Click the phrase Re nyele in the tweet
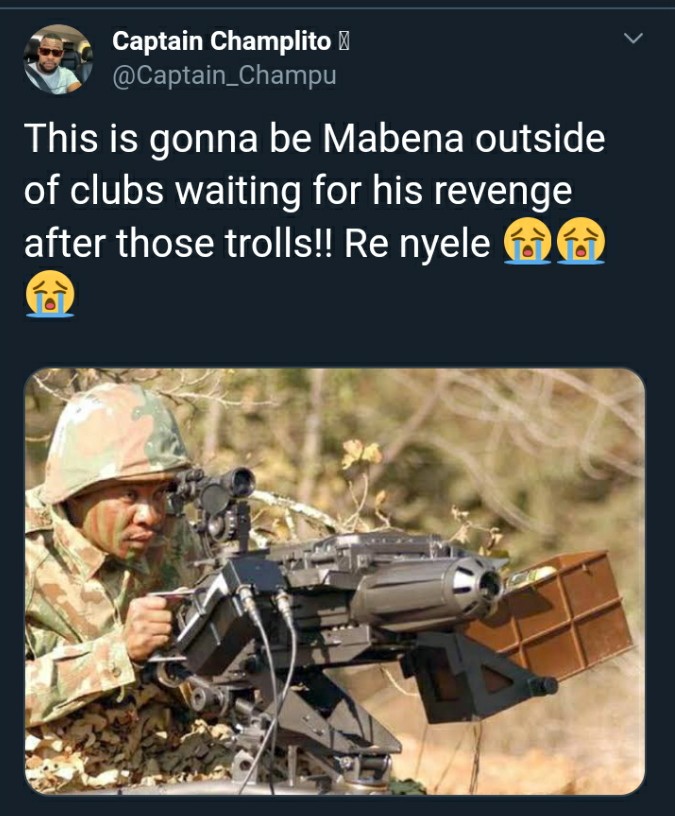The width and height of the screenshot is (675, 816). (417, 244)
